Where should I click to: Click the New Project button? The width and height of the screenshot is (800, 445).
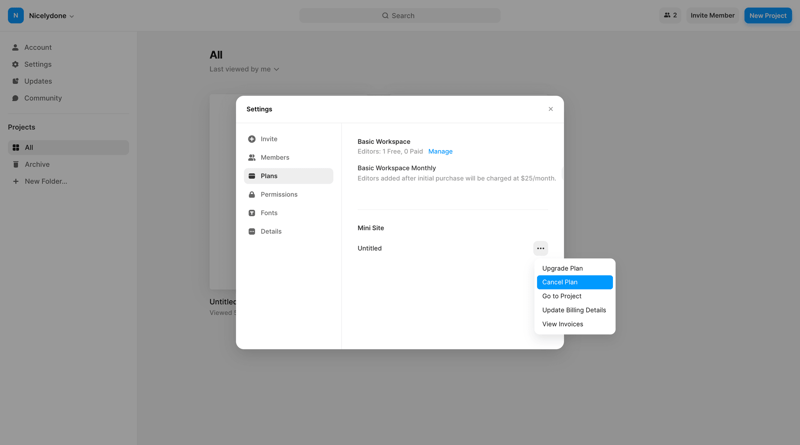768,15
